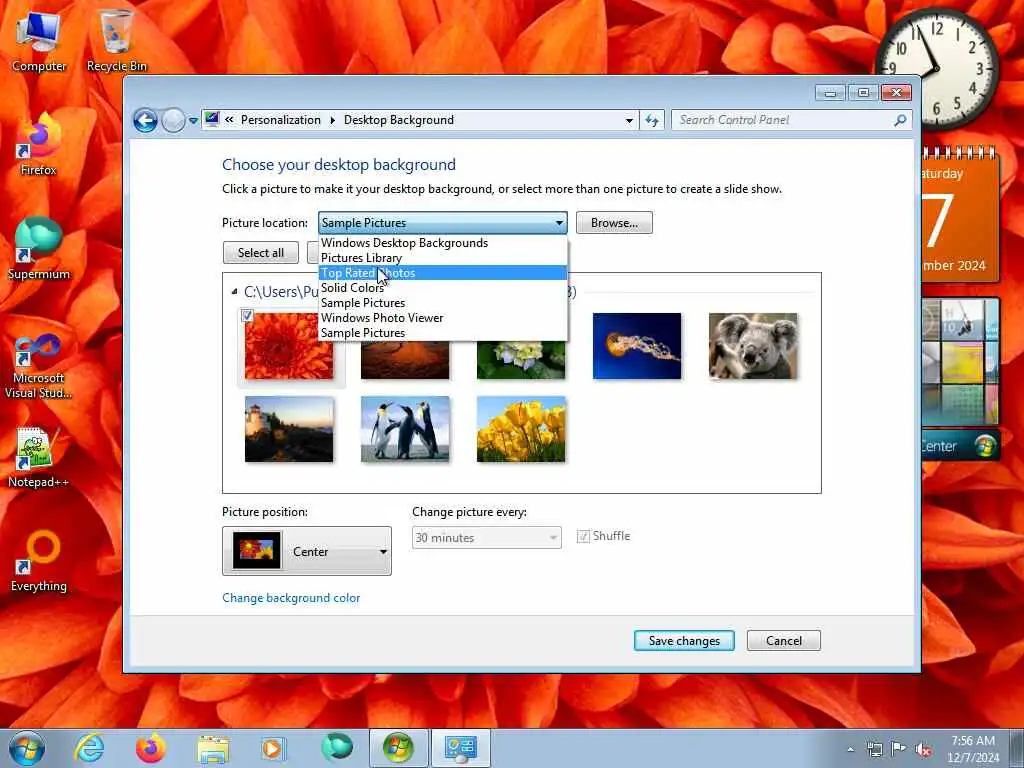The width and height of the screenshot is (1024, 768).
Task: Select the penguins picture thumbnail
Action: coord(405,429)
